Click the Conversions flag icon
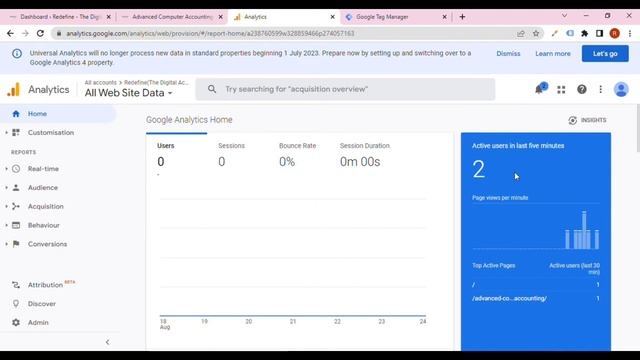 (x=16, y=244)
